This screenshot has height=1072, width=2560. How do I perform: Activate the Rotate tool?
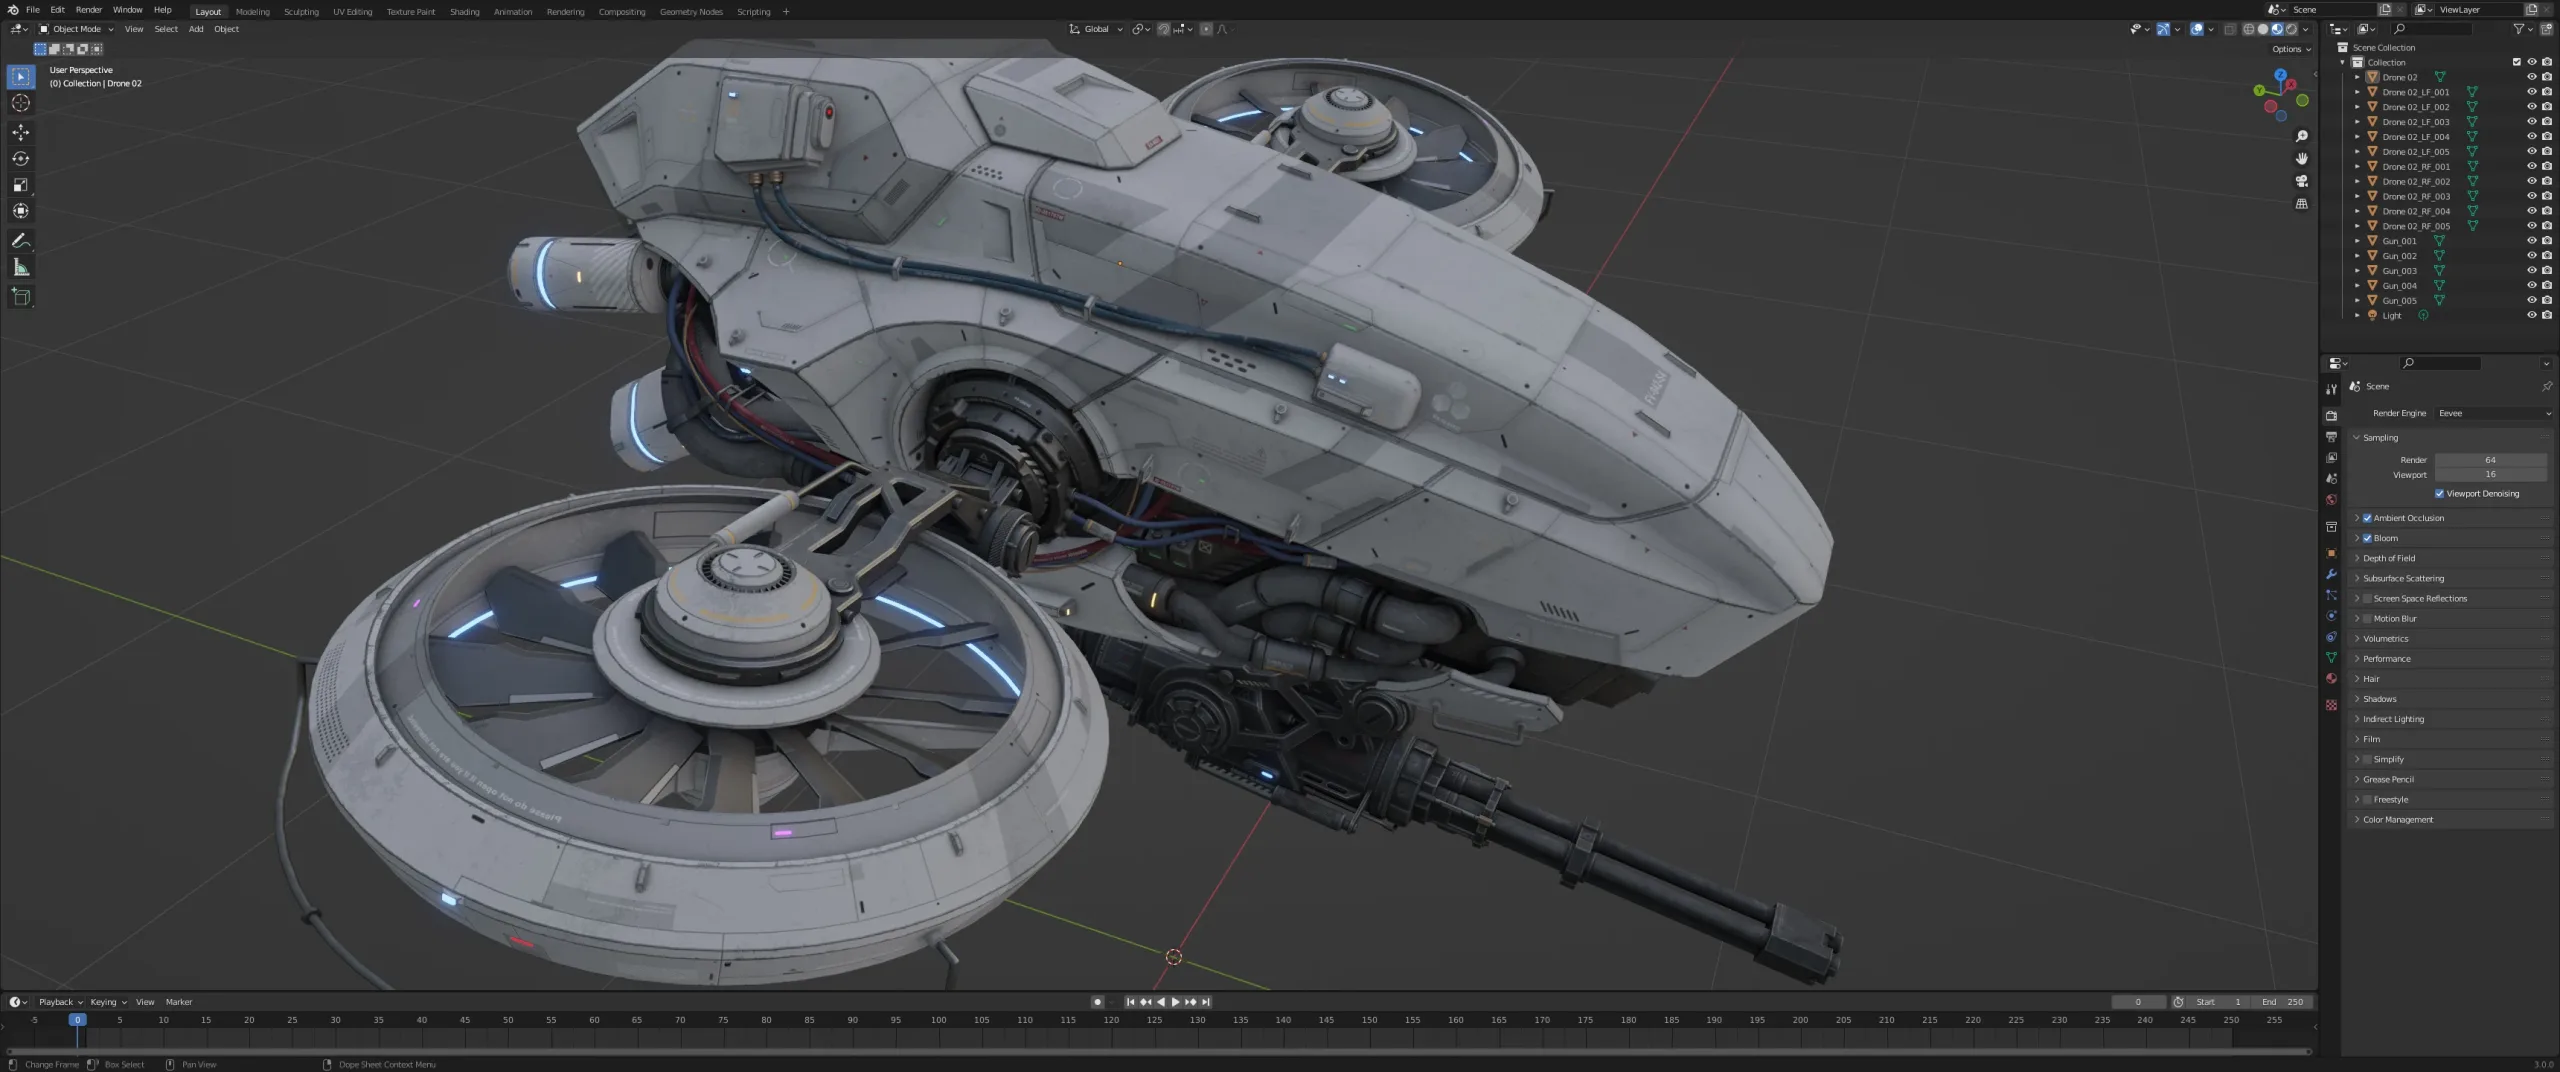click(20, 158)
